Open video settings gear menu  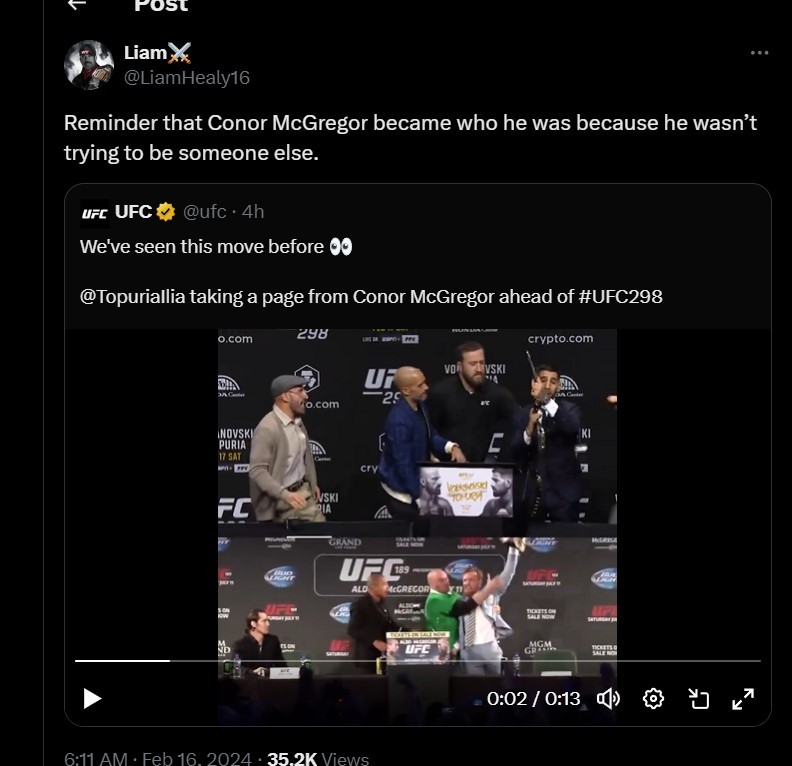(653, 698)
